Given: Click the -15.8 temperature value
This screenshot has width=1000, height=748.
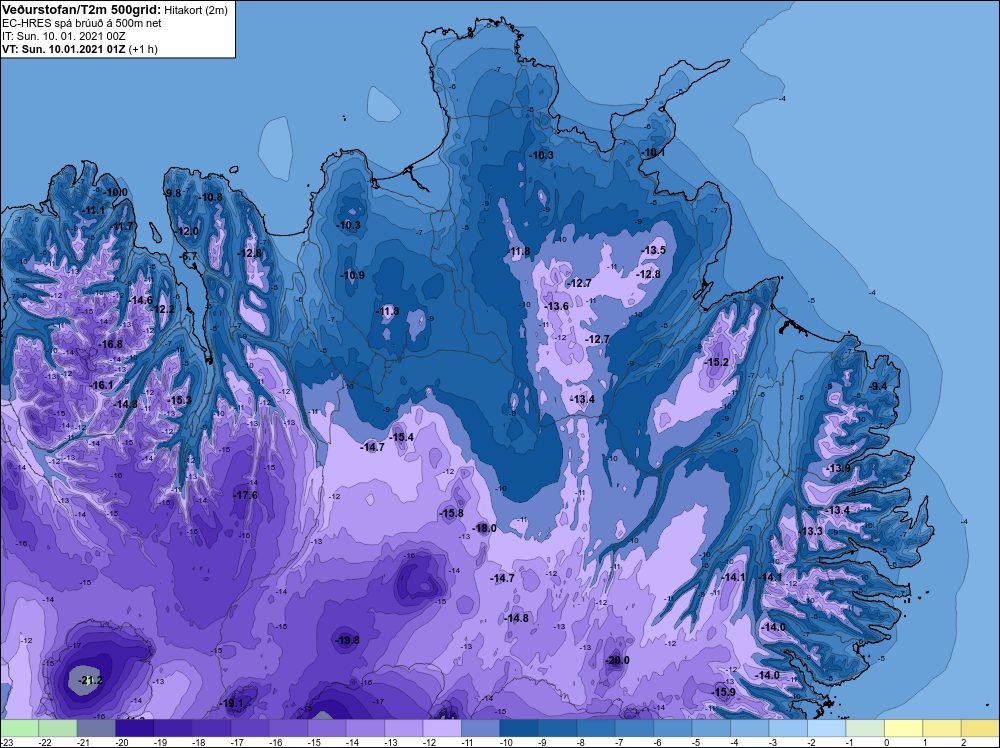Looking at the screenshot, I should (x=452, y=513).
